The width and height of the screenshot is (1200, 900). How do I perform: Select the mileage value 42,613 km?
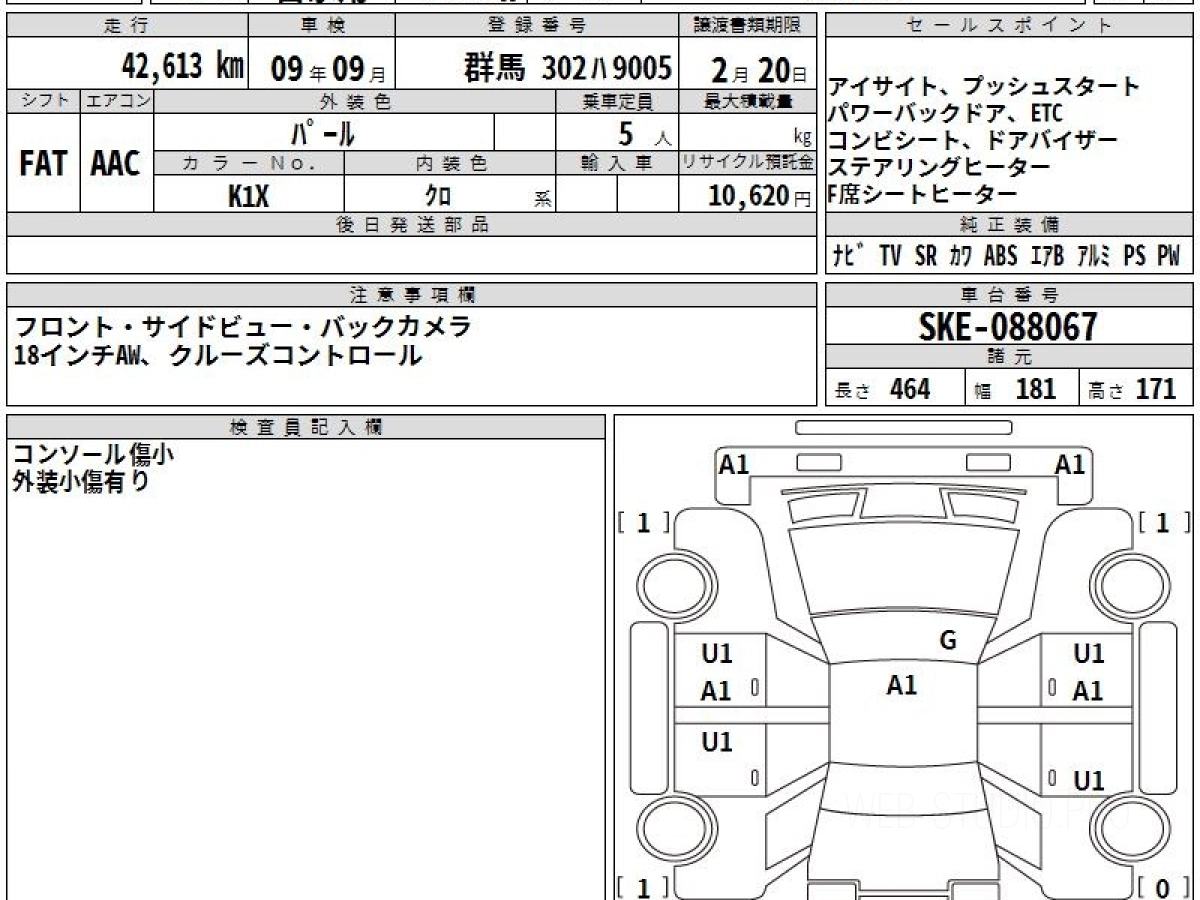click(x=182, y=67)
